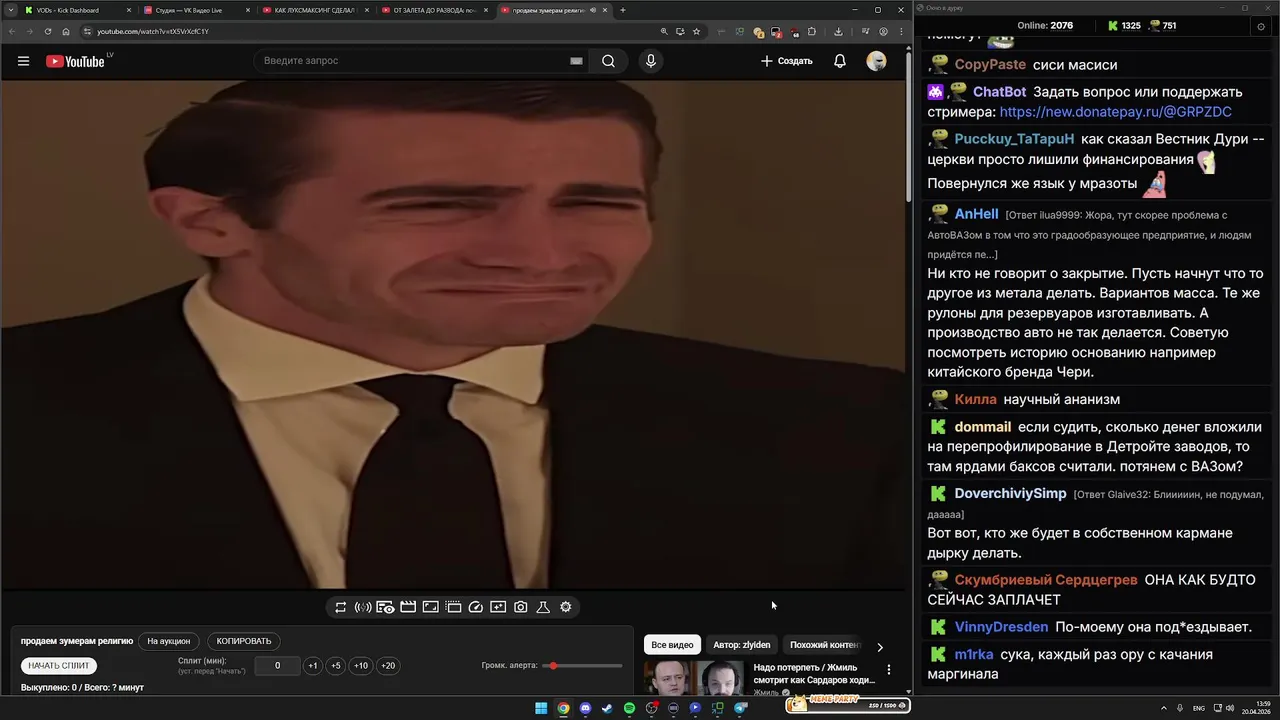Open the browser extensions puzzle icon
Viewport: 1280px width, 720px height.
[x=812, y=31]
